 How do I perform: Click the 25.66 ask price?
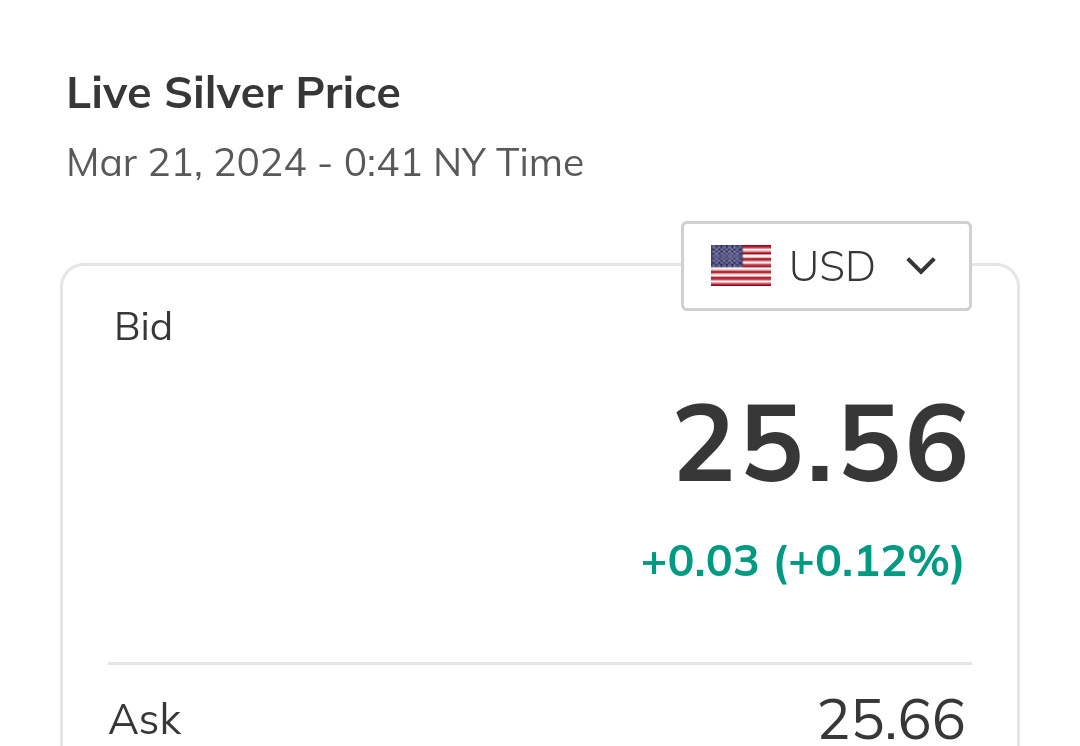(x=891, y=719)
